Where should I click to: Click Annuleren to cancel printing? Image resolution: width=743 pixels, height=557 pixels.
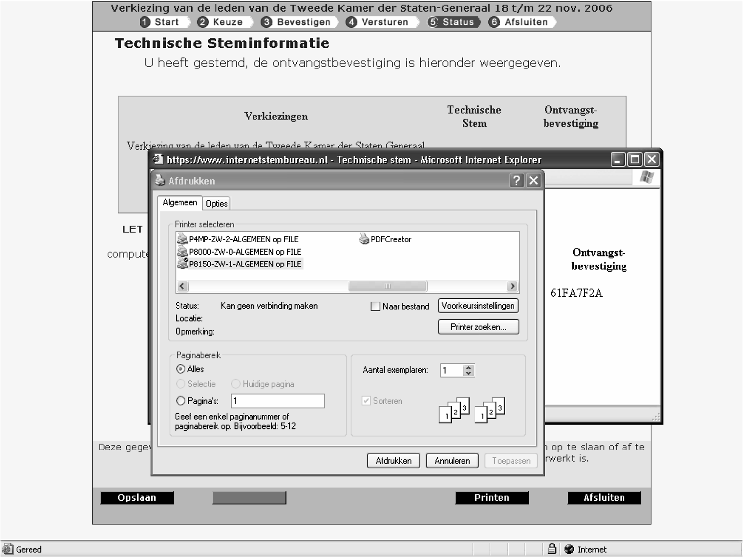[453, 461]
